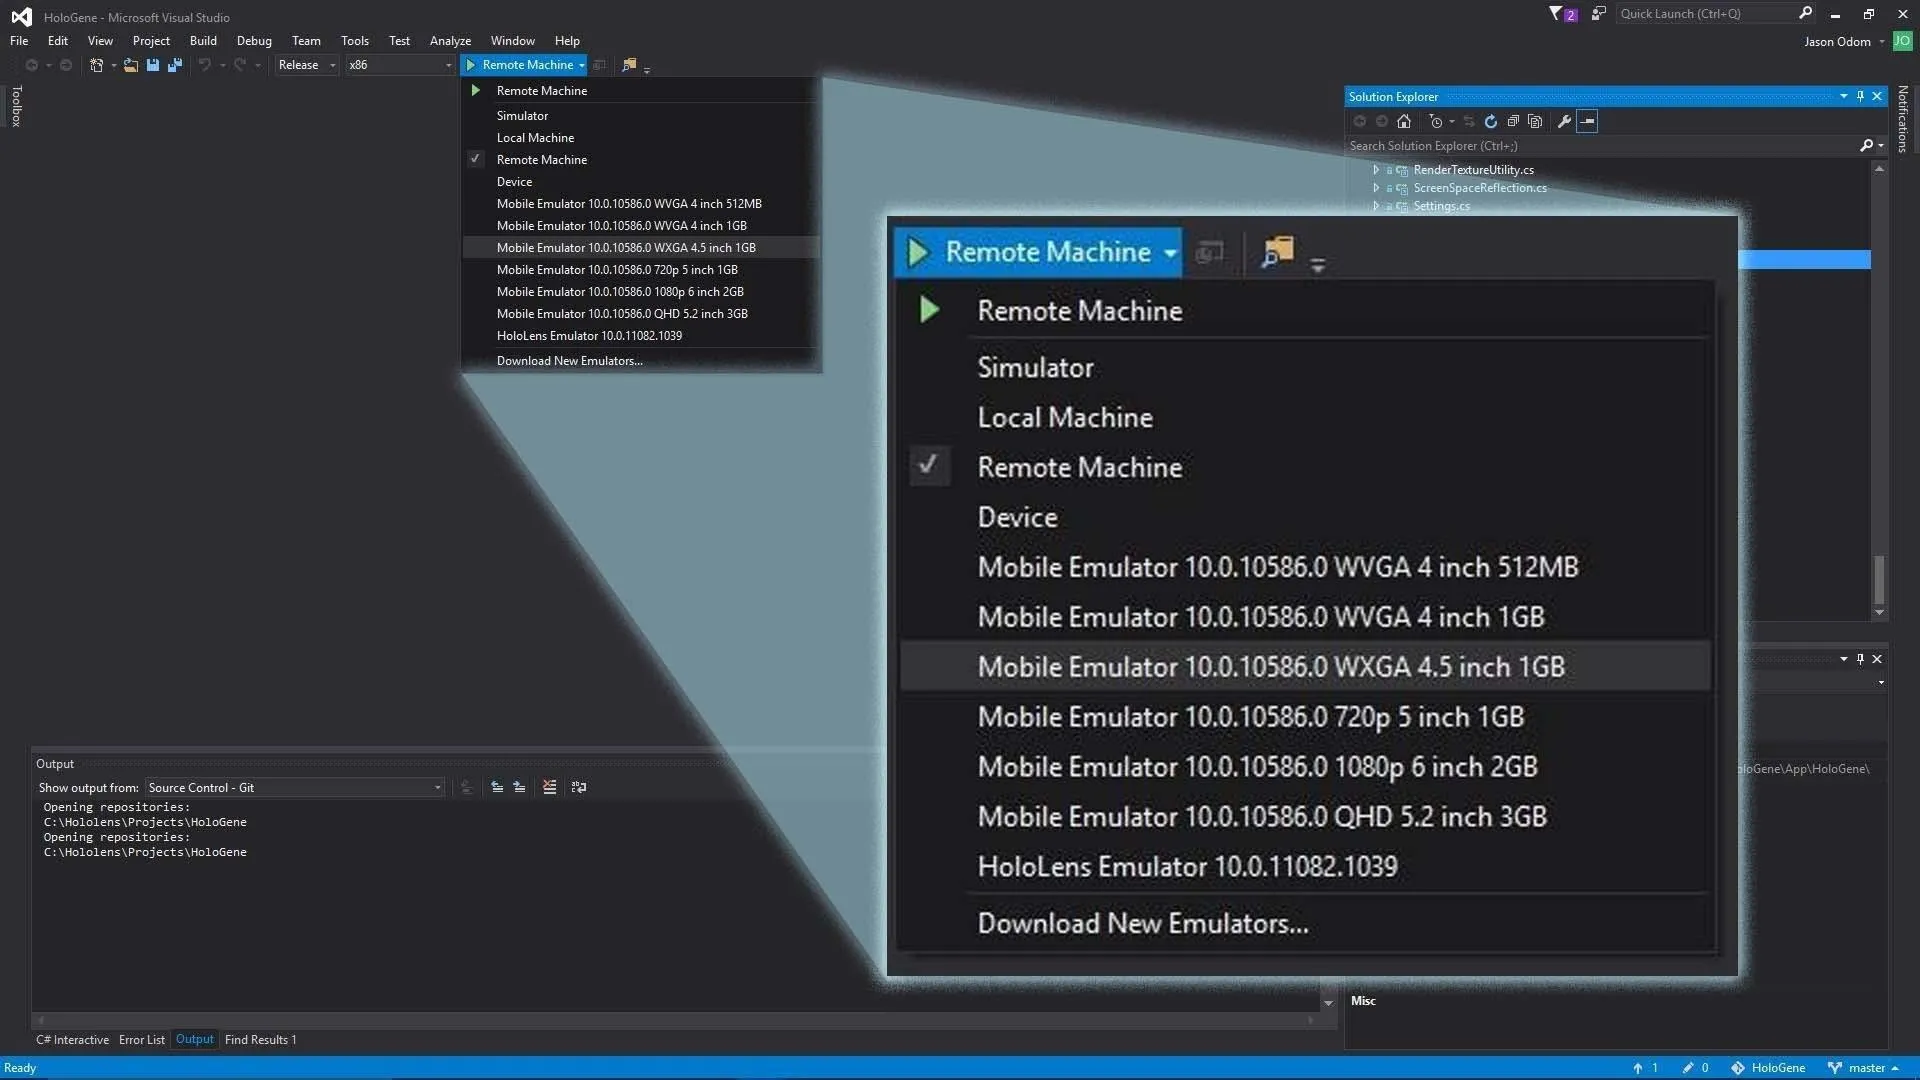Click the Redo toolbar icon

[240, 65]
